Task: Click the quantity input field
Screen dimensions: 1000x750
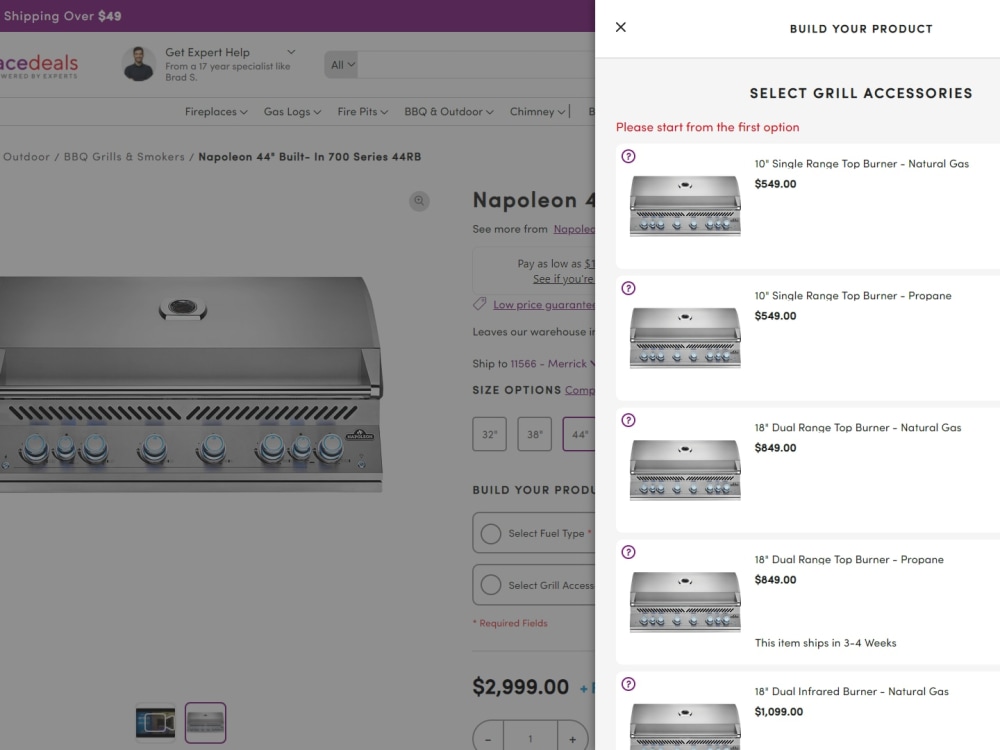Action: pos(530,739)
